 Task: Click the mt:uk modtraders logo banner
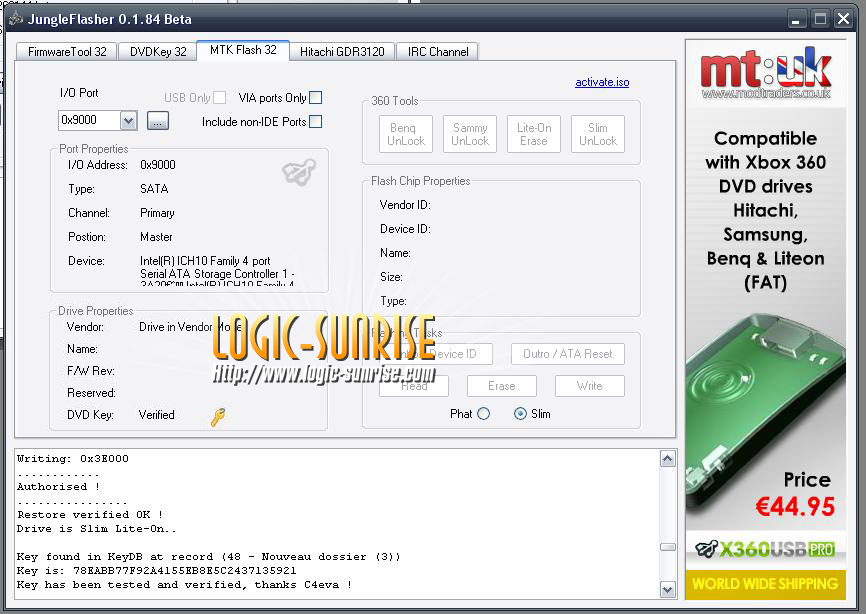click(765, 73)
